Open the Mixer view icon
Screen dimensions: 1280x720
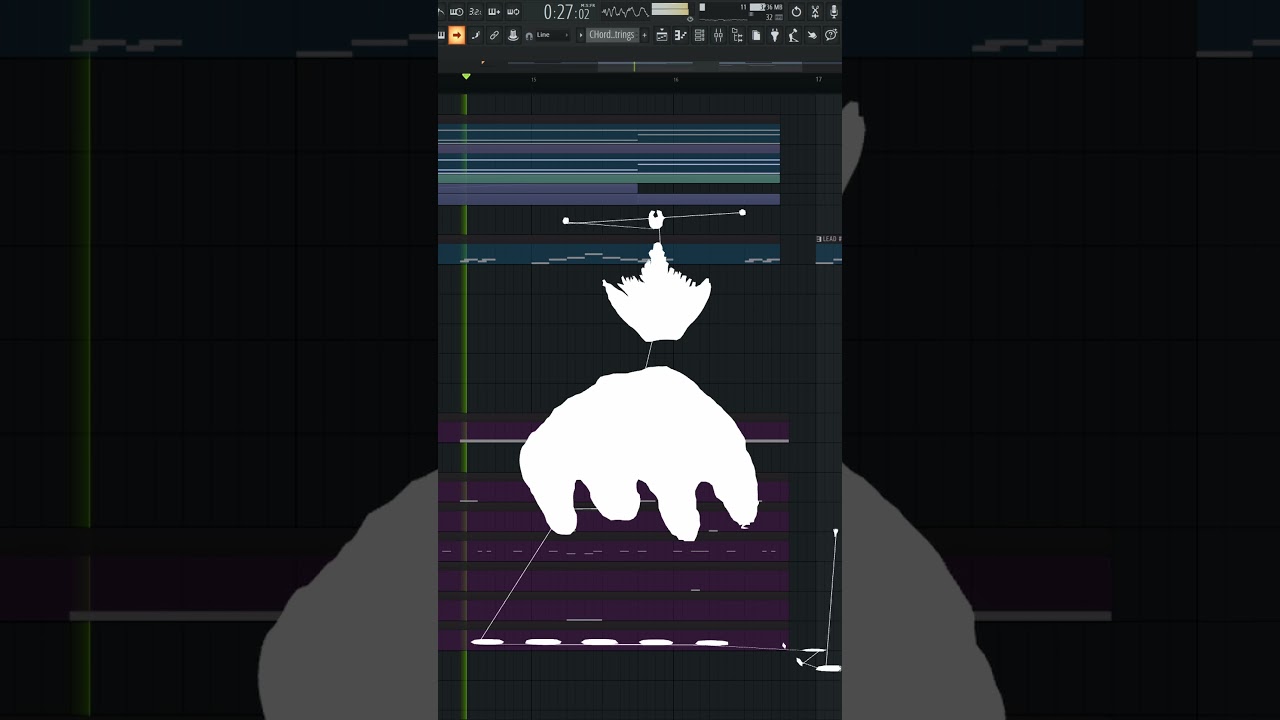(718, 35)
